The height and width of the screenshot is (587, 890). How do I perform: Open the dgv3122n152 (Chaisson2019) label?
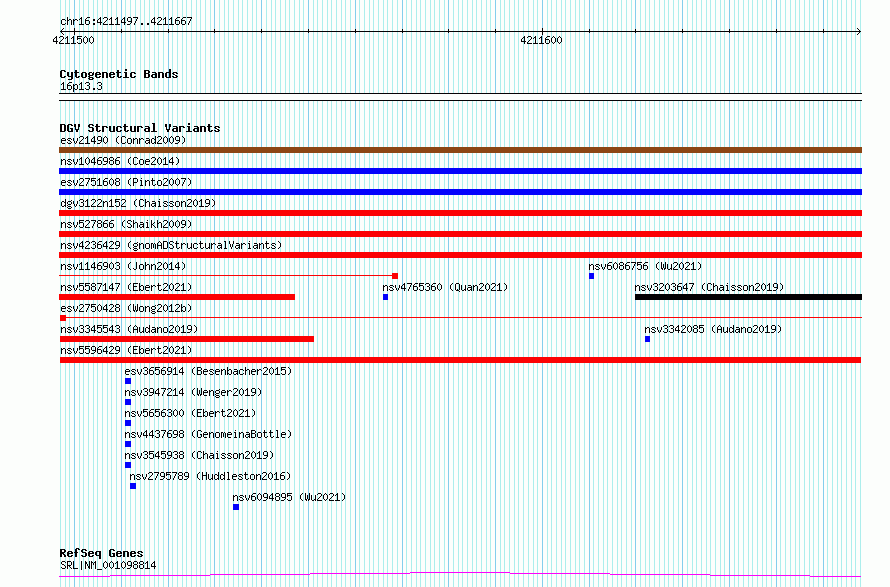138,203
